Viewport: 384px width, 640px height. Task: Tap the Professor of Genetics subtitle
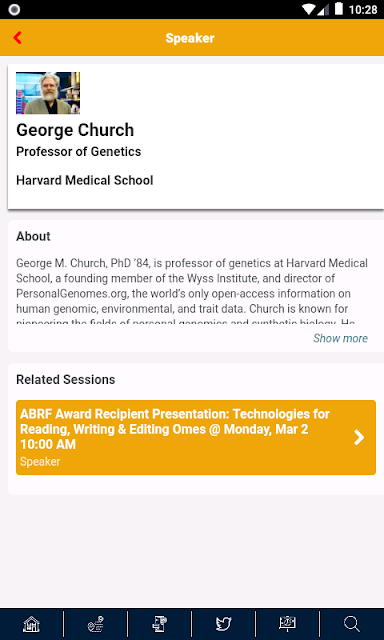tap(78, 151)
